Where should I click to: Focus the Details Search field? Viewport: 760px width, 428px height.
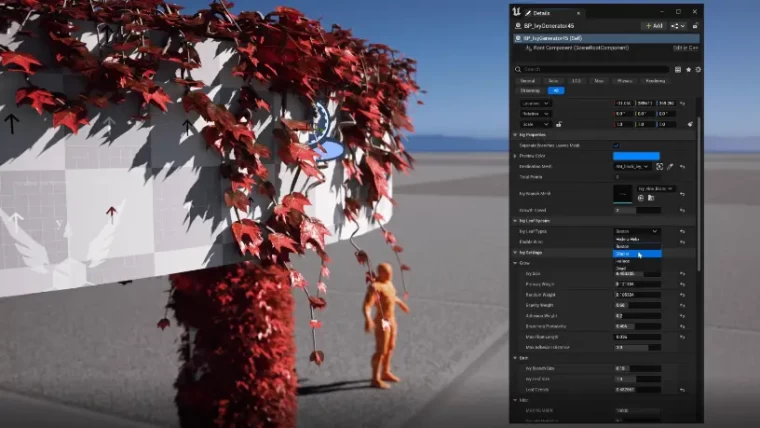591,69
